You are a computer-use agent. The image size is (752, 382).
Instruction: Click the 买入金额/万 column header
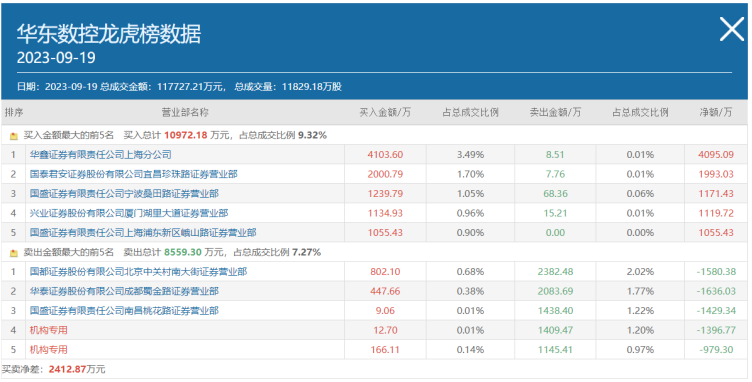click(x=385, y=112)
